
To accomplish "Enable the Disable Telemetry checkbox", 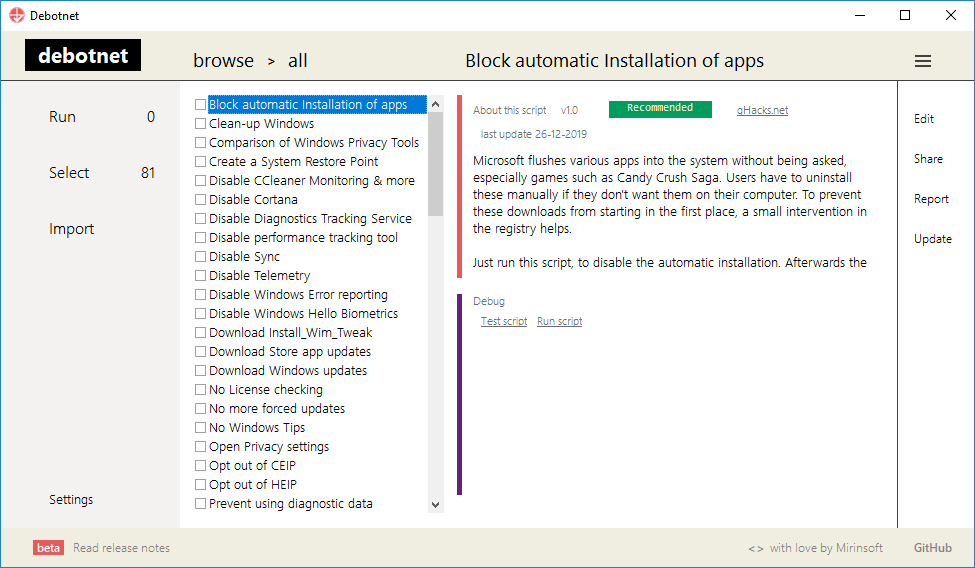I will (200, 276).
